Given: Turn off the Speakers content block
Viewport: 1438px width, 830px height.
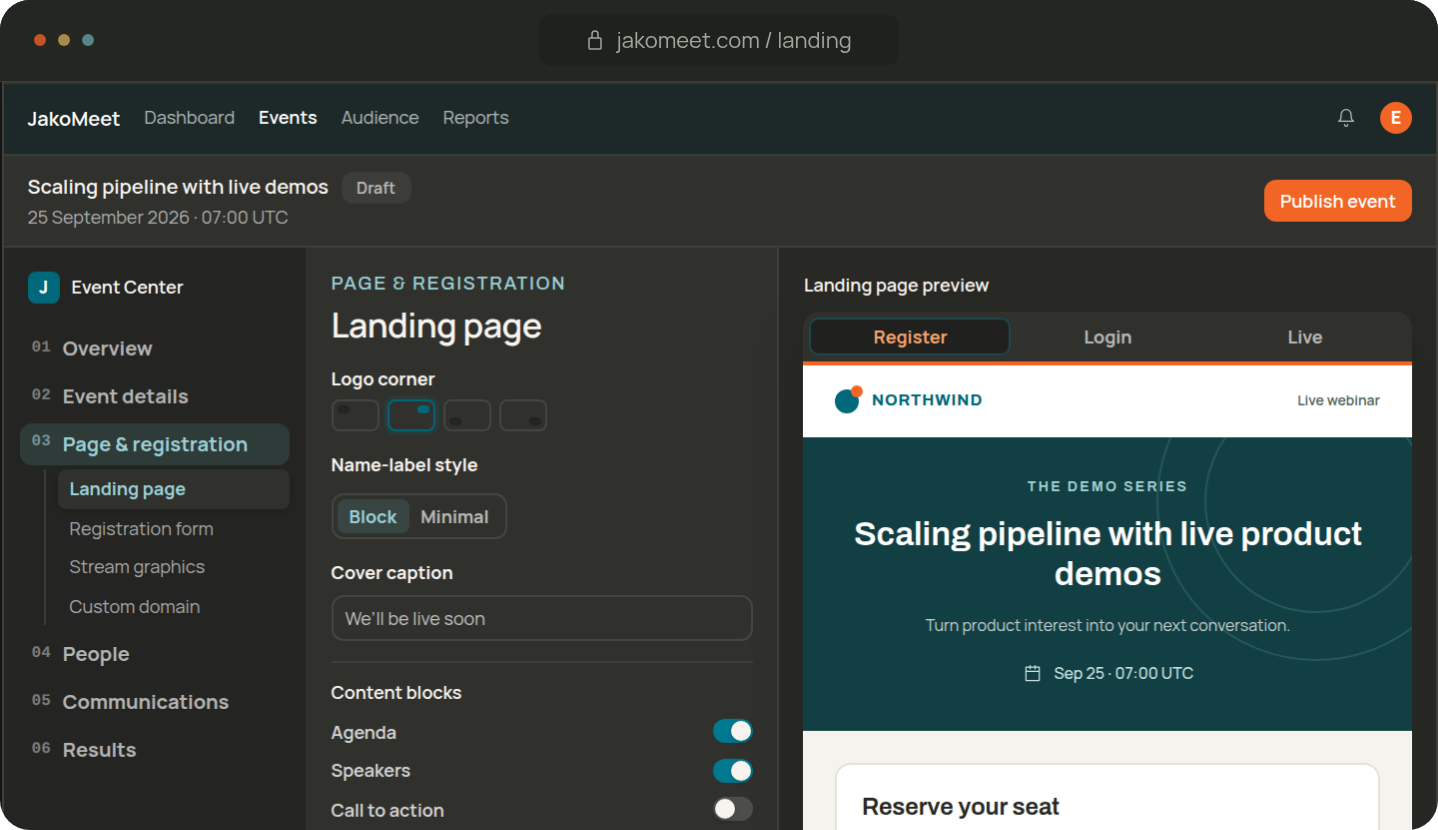Looking at the screenshot, I should point(733,770).
